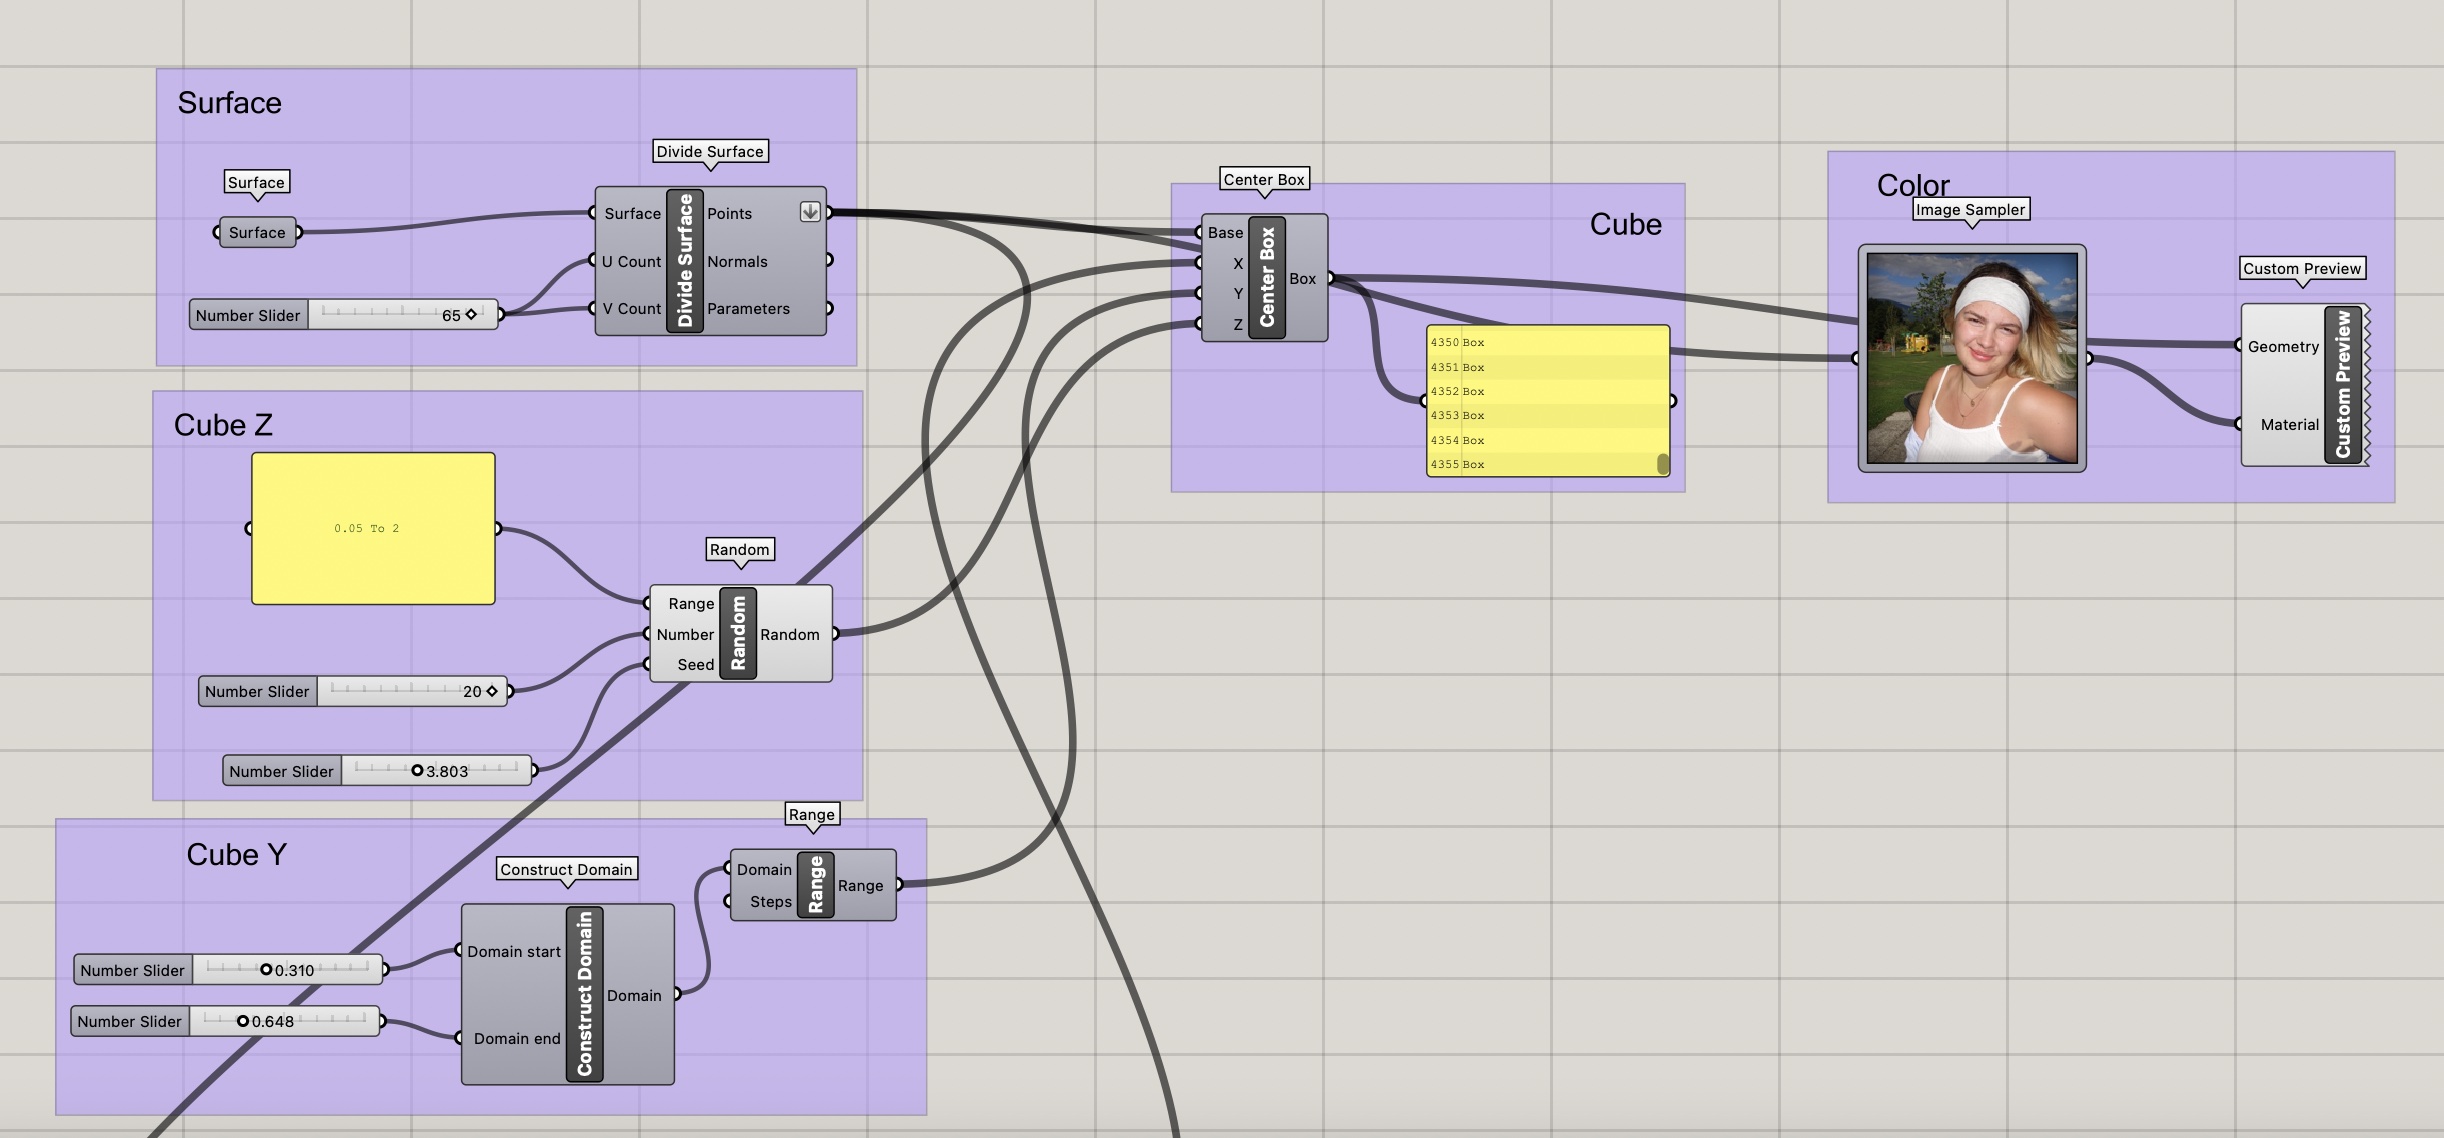
Task: Select the Construct Domain component
Action: pos(583,995)
